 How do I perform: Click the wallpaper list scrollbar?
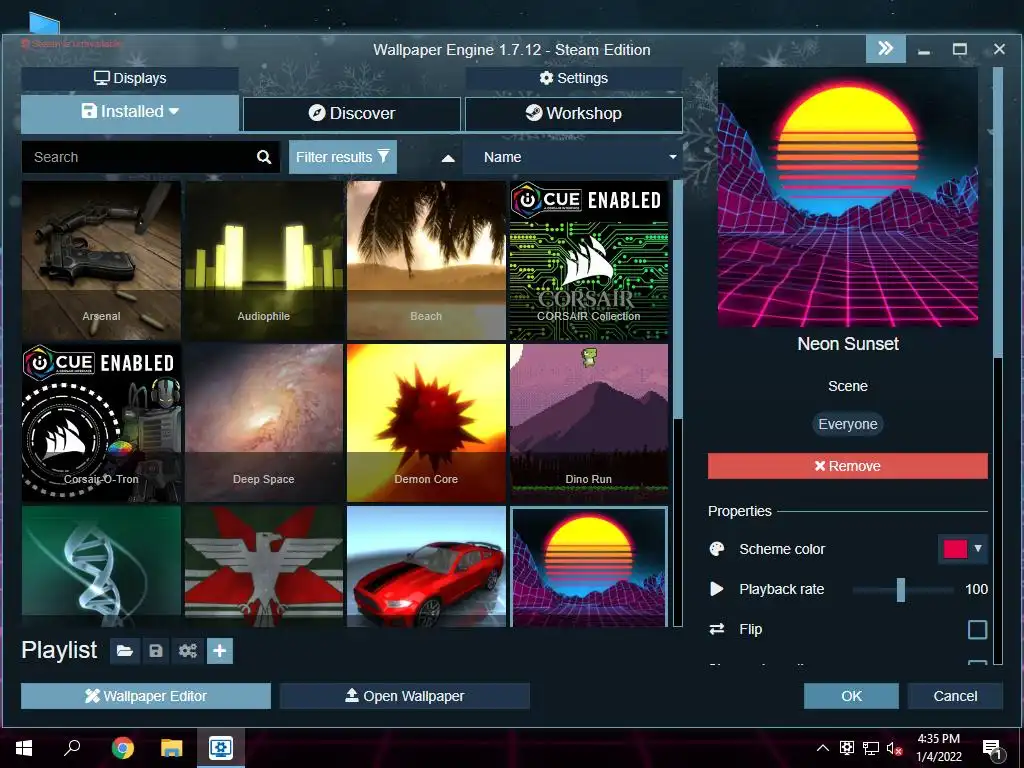[677, 300]
